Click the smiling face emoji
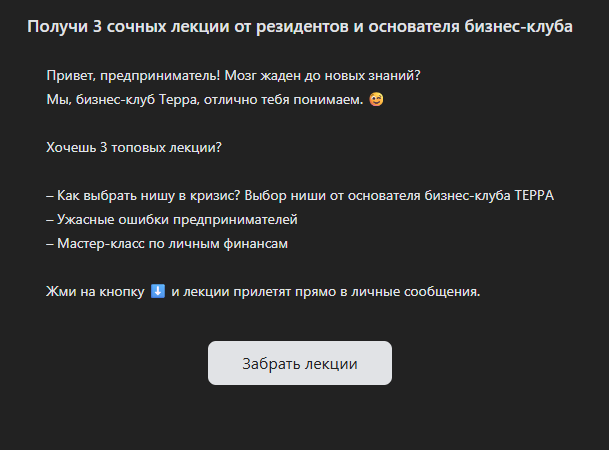This screenshot has width=609, height=450. [x=376, y=100]
